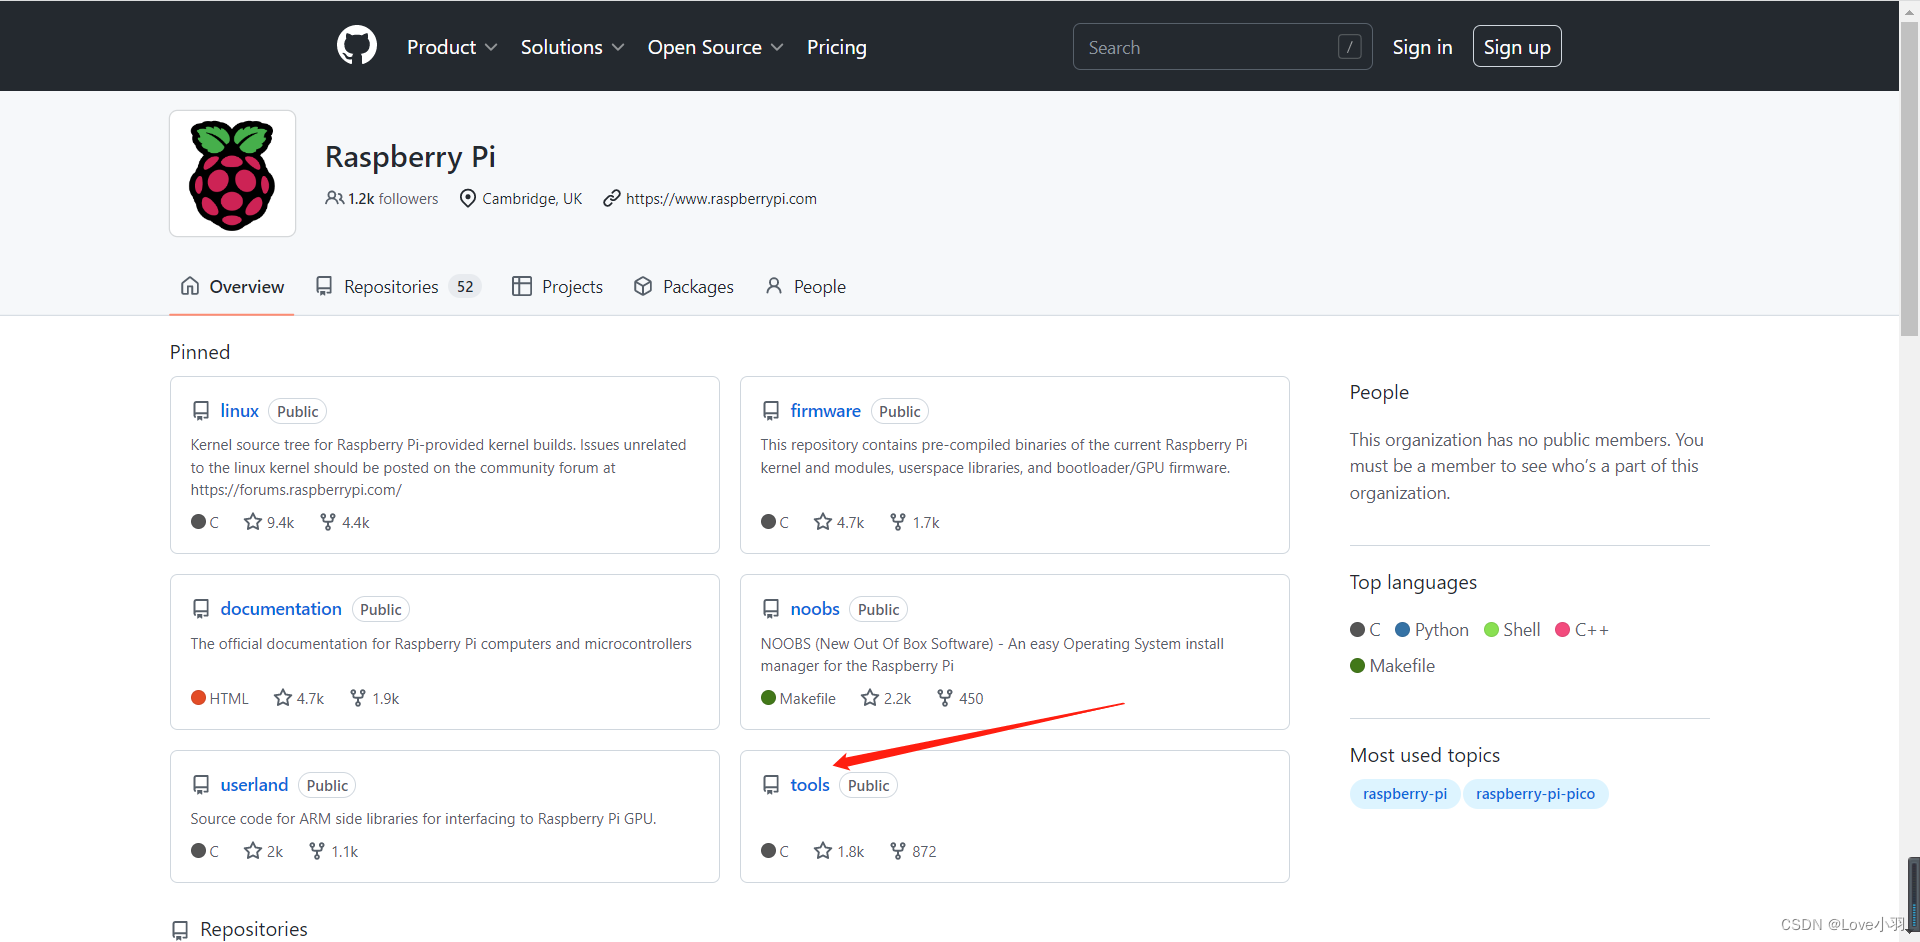Open the tools repository
This screenshot has width=1920, height=942.
[810, 785]
